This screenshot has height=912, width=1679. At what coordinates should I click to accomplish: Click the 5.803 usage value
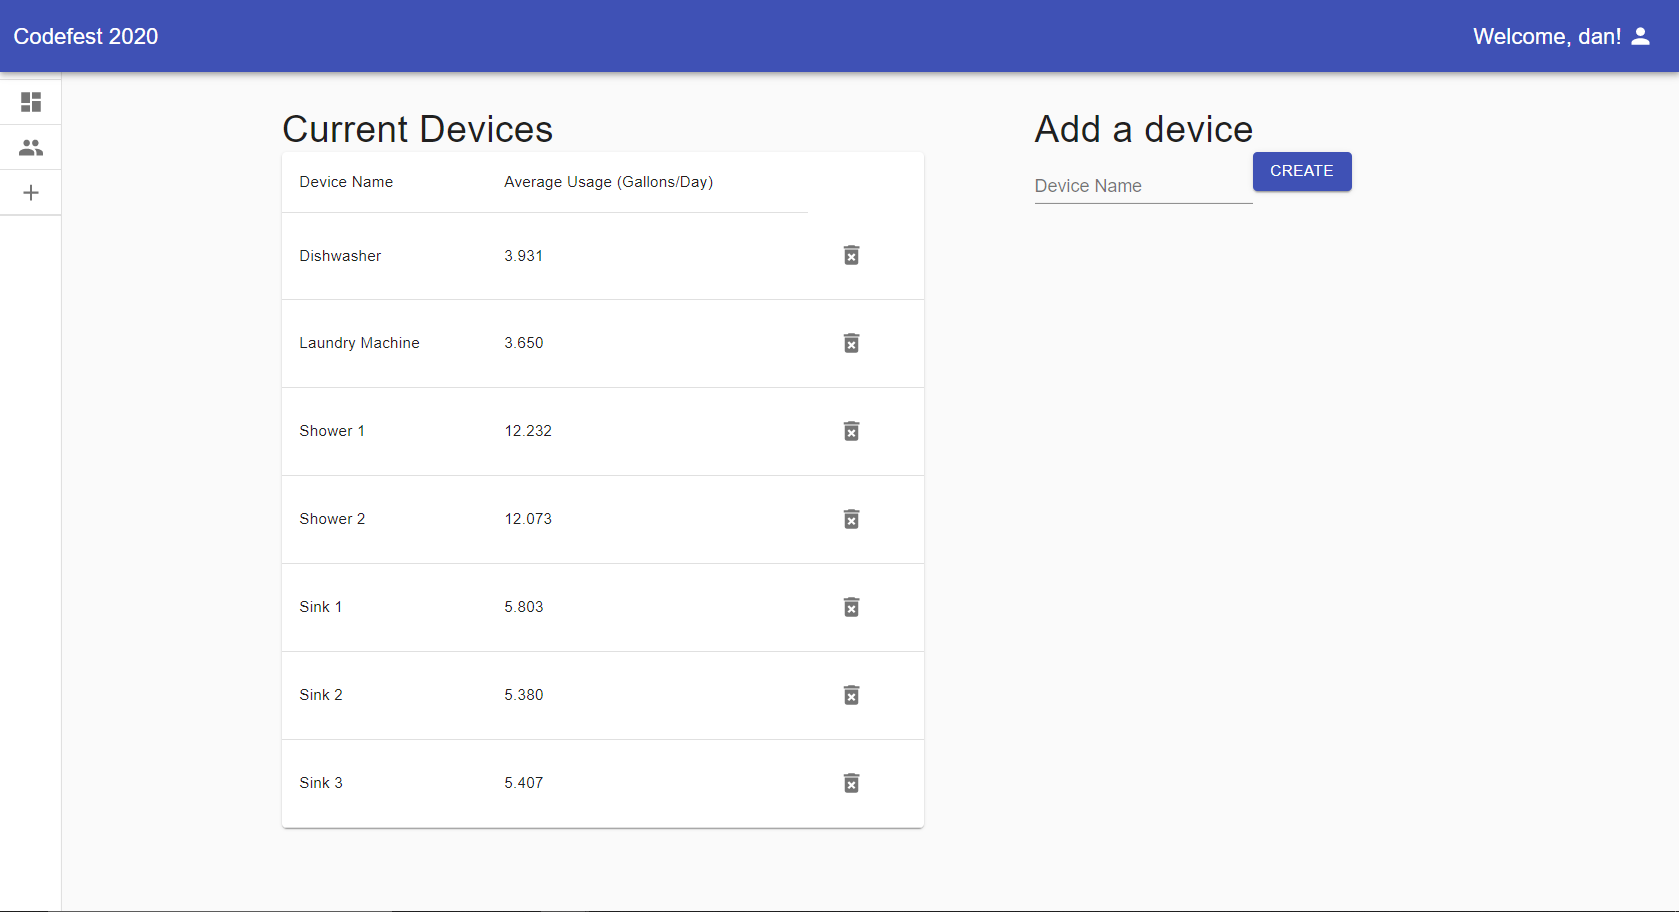tap(524, 607)
